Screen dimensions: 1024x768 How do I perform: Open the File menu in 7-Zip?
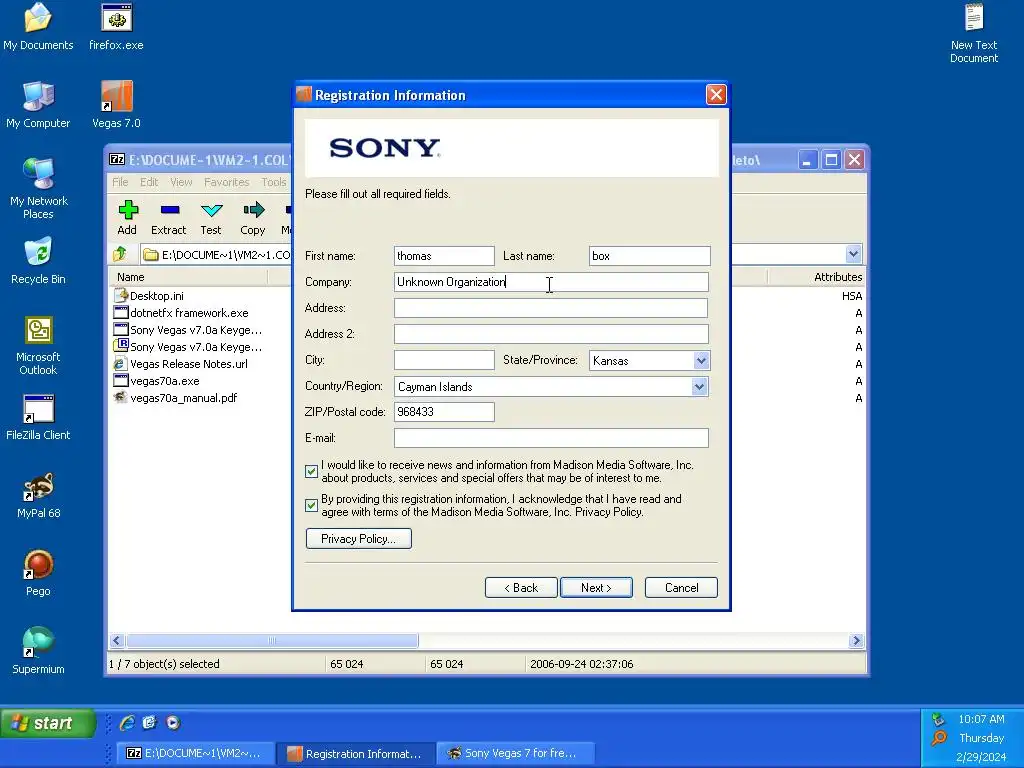click(x=120, y=182)
